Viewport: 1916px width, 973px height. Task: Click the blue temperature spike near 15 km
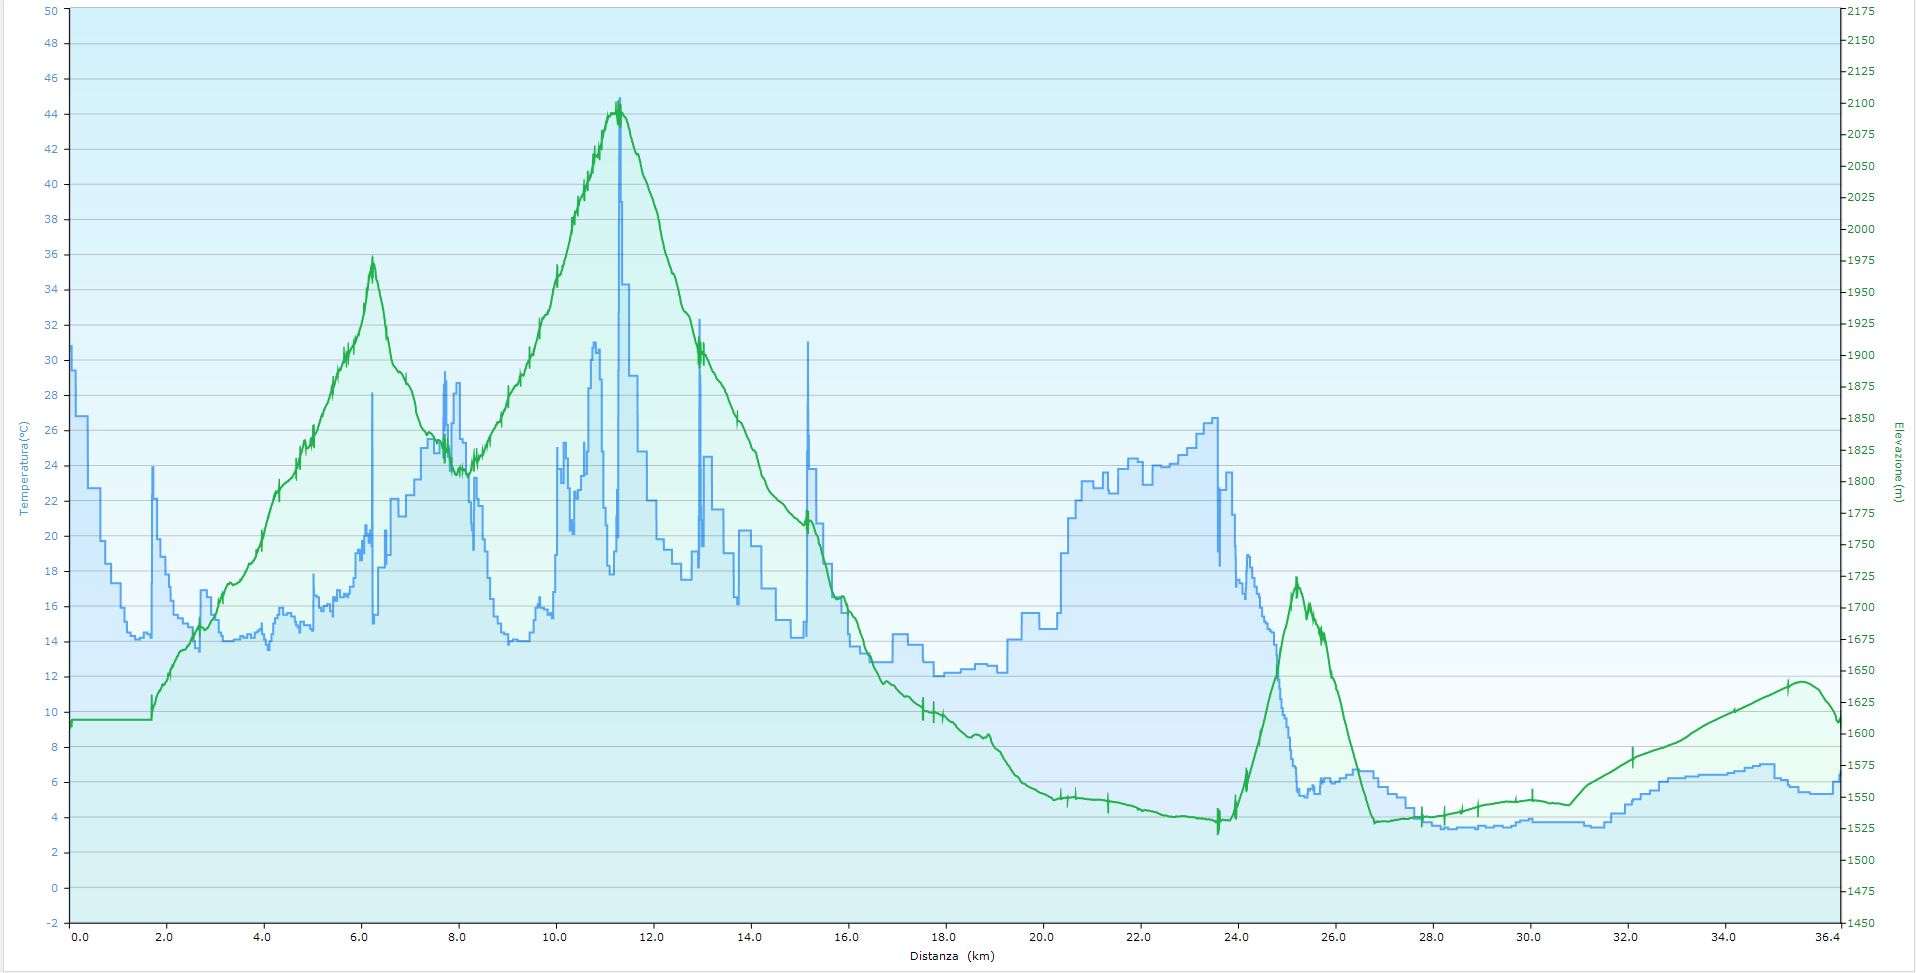(x=807, y=345)
